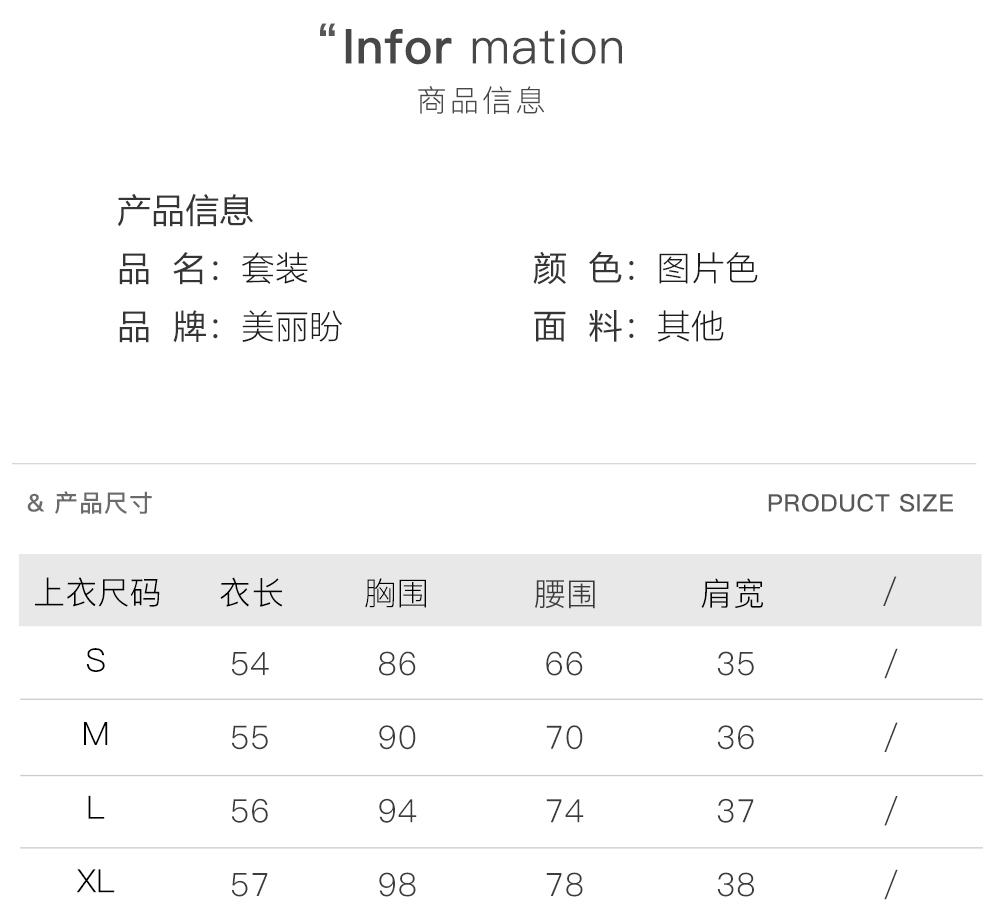Click the shoulder width value 38
This screenshot has height=906, width=1000.
click(x=736, y=884)
